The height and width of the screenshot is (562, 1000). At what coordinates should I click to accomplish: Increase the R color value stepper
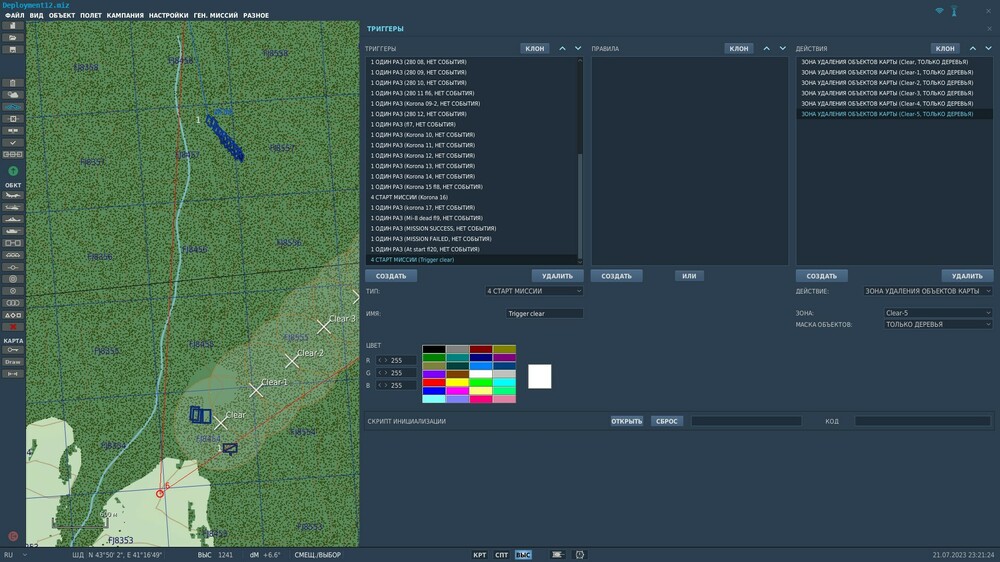[385, 360]
